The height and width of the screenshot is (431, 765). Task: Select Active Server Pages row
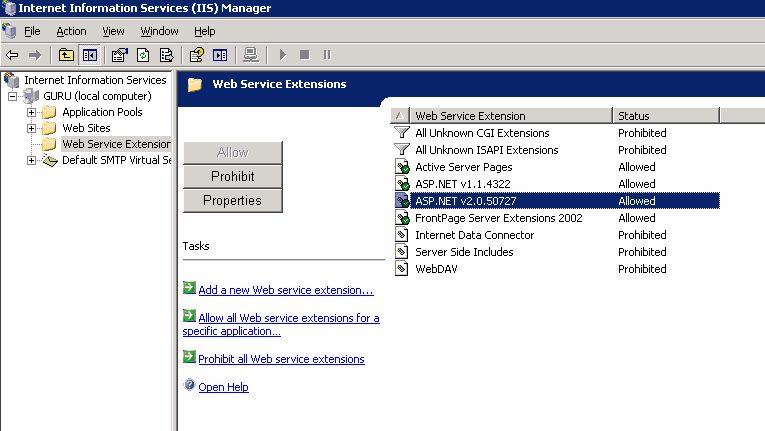tap(556, 167)
